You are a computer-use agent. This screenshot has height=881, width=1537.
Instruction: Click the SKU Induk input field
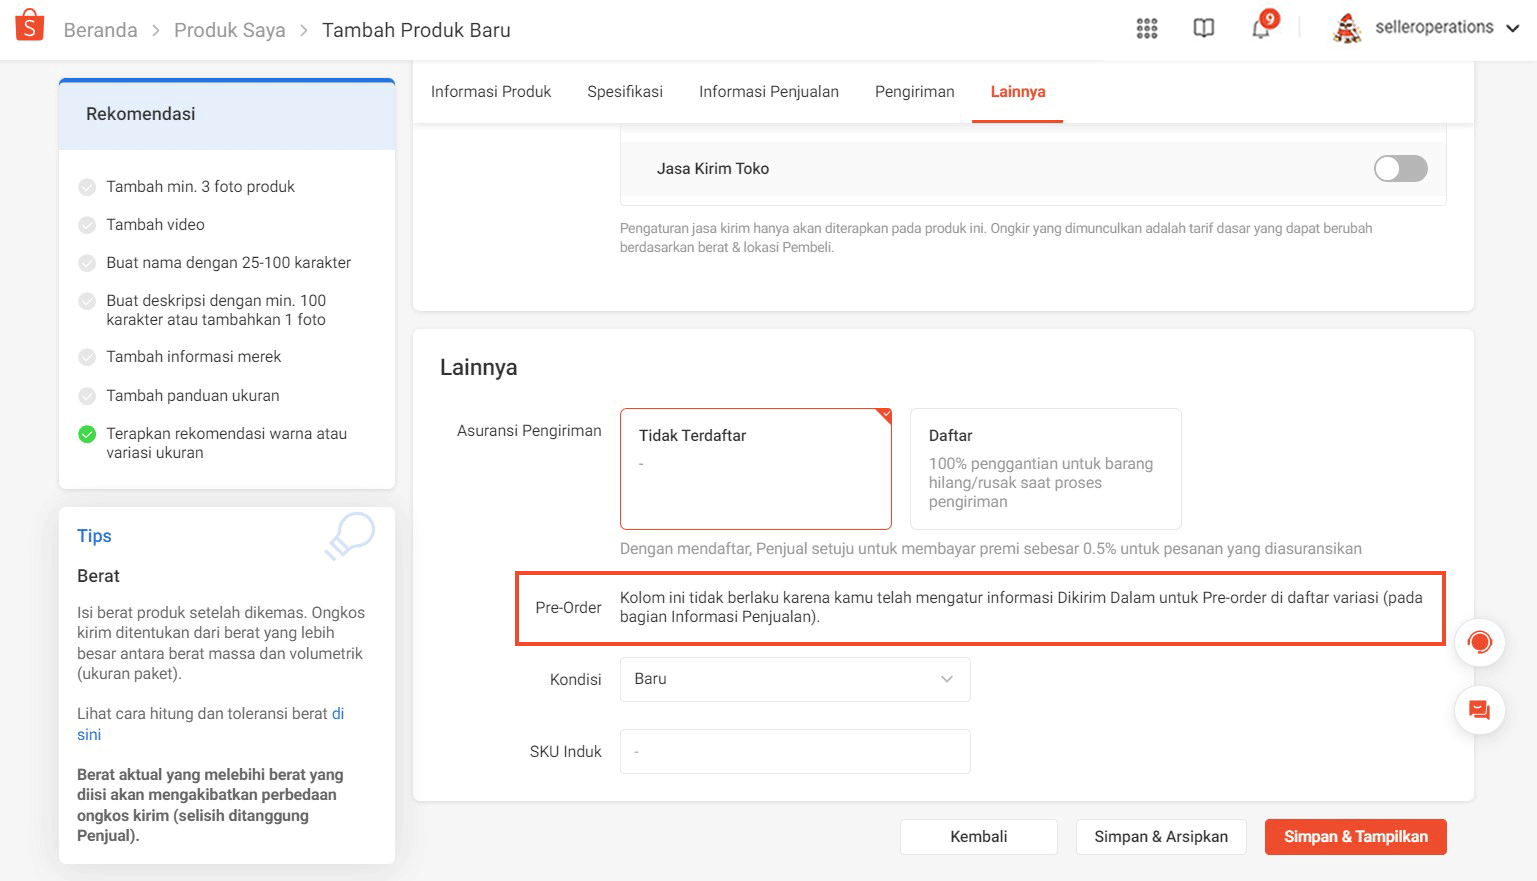pos(795,751)
